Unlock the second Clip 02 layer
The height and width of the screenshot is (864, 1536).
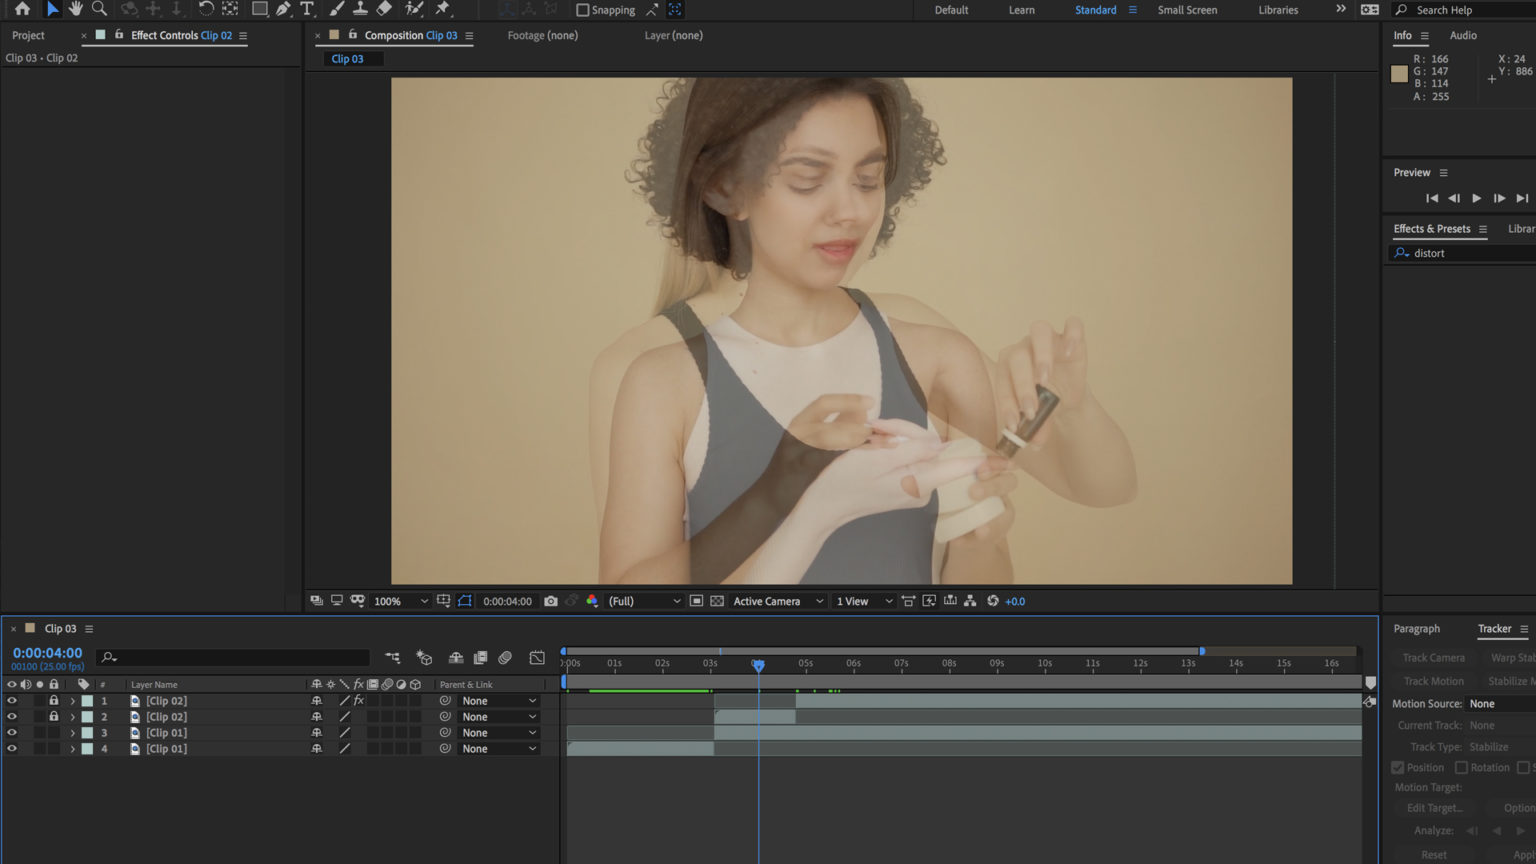coord(54,716)
